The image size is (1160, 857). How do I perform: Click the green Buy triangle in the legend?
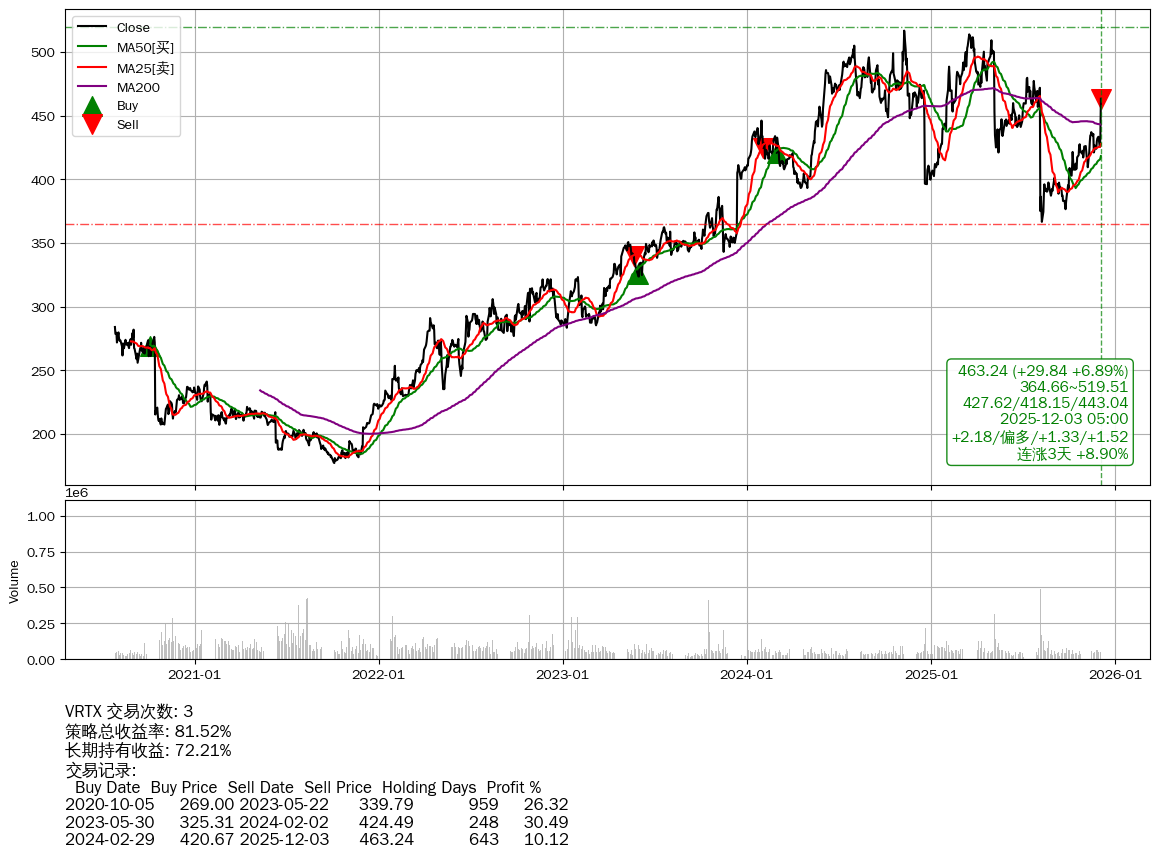click(92, 106)
